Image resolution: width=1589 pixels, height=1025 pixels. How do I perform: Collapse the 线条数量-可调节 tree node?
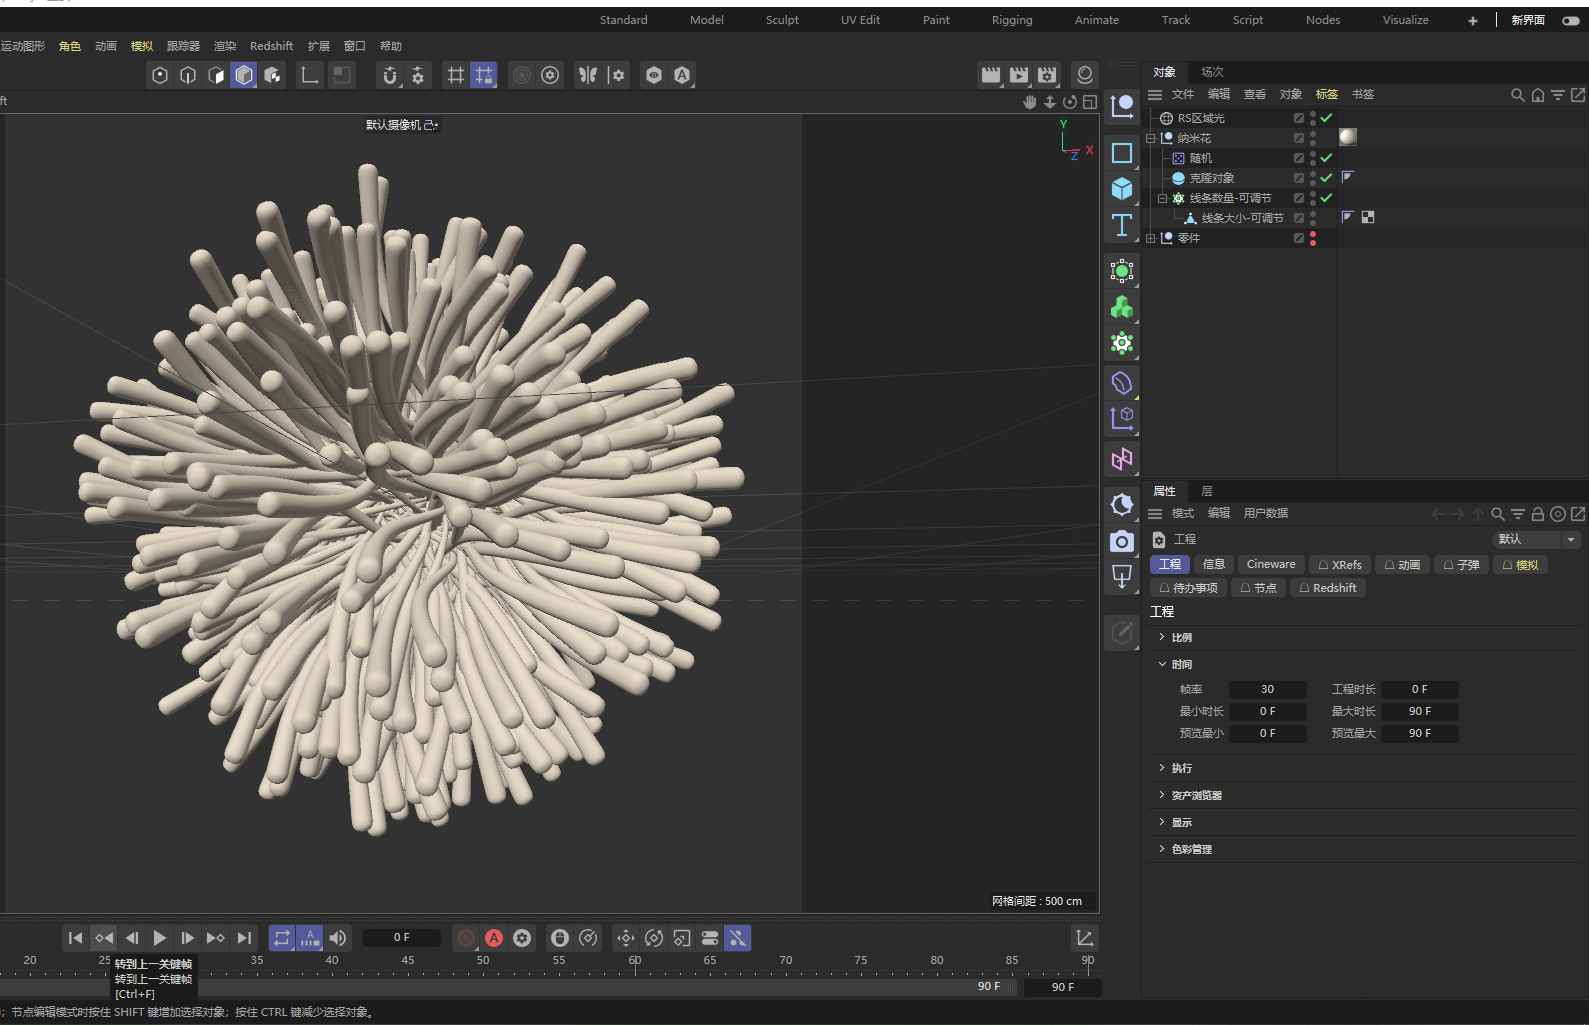[x=1163, y=198]
